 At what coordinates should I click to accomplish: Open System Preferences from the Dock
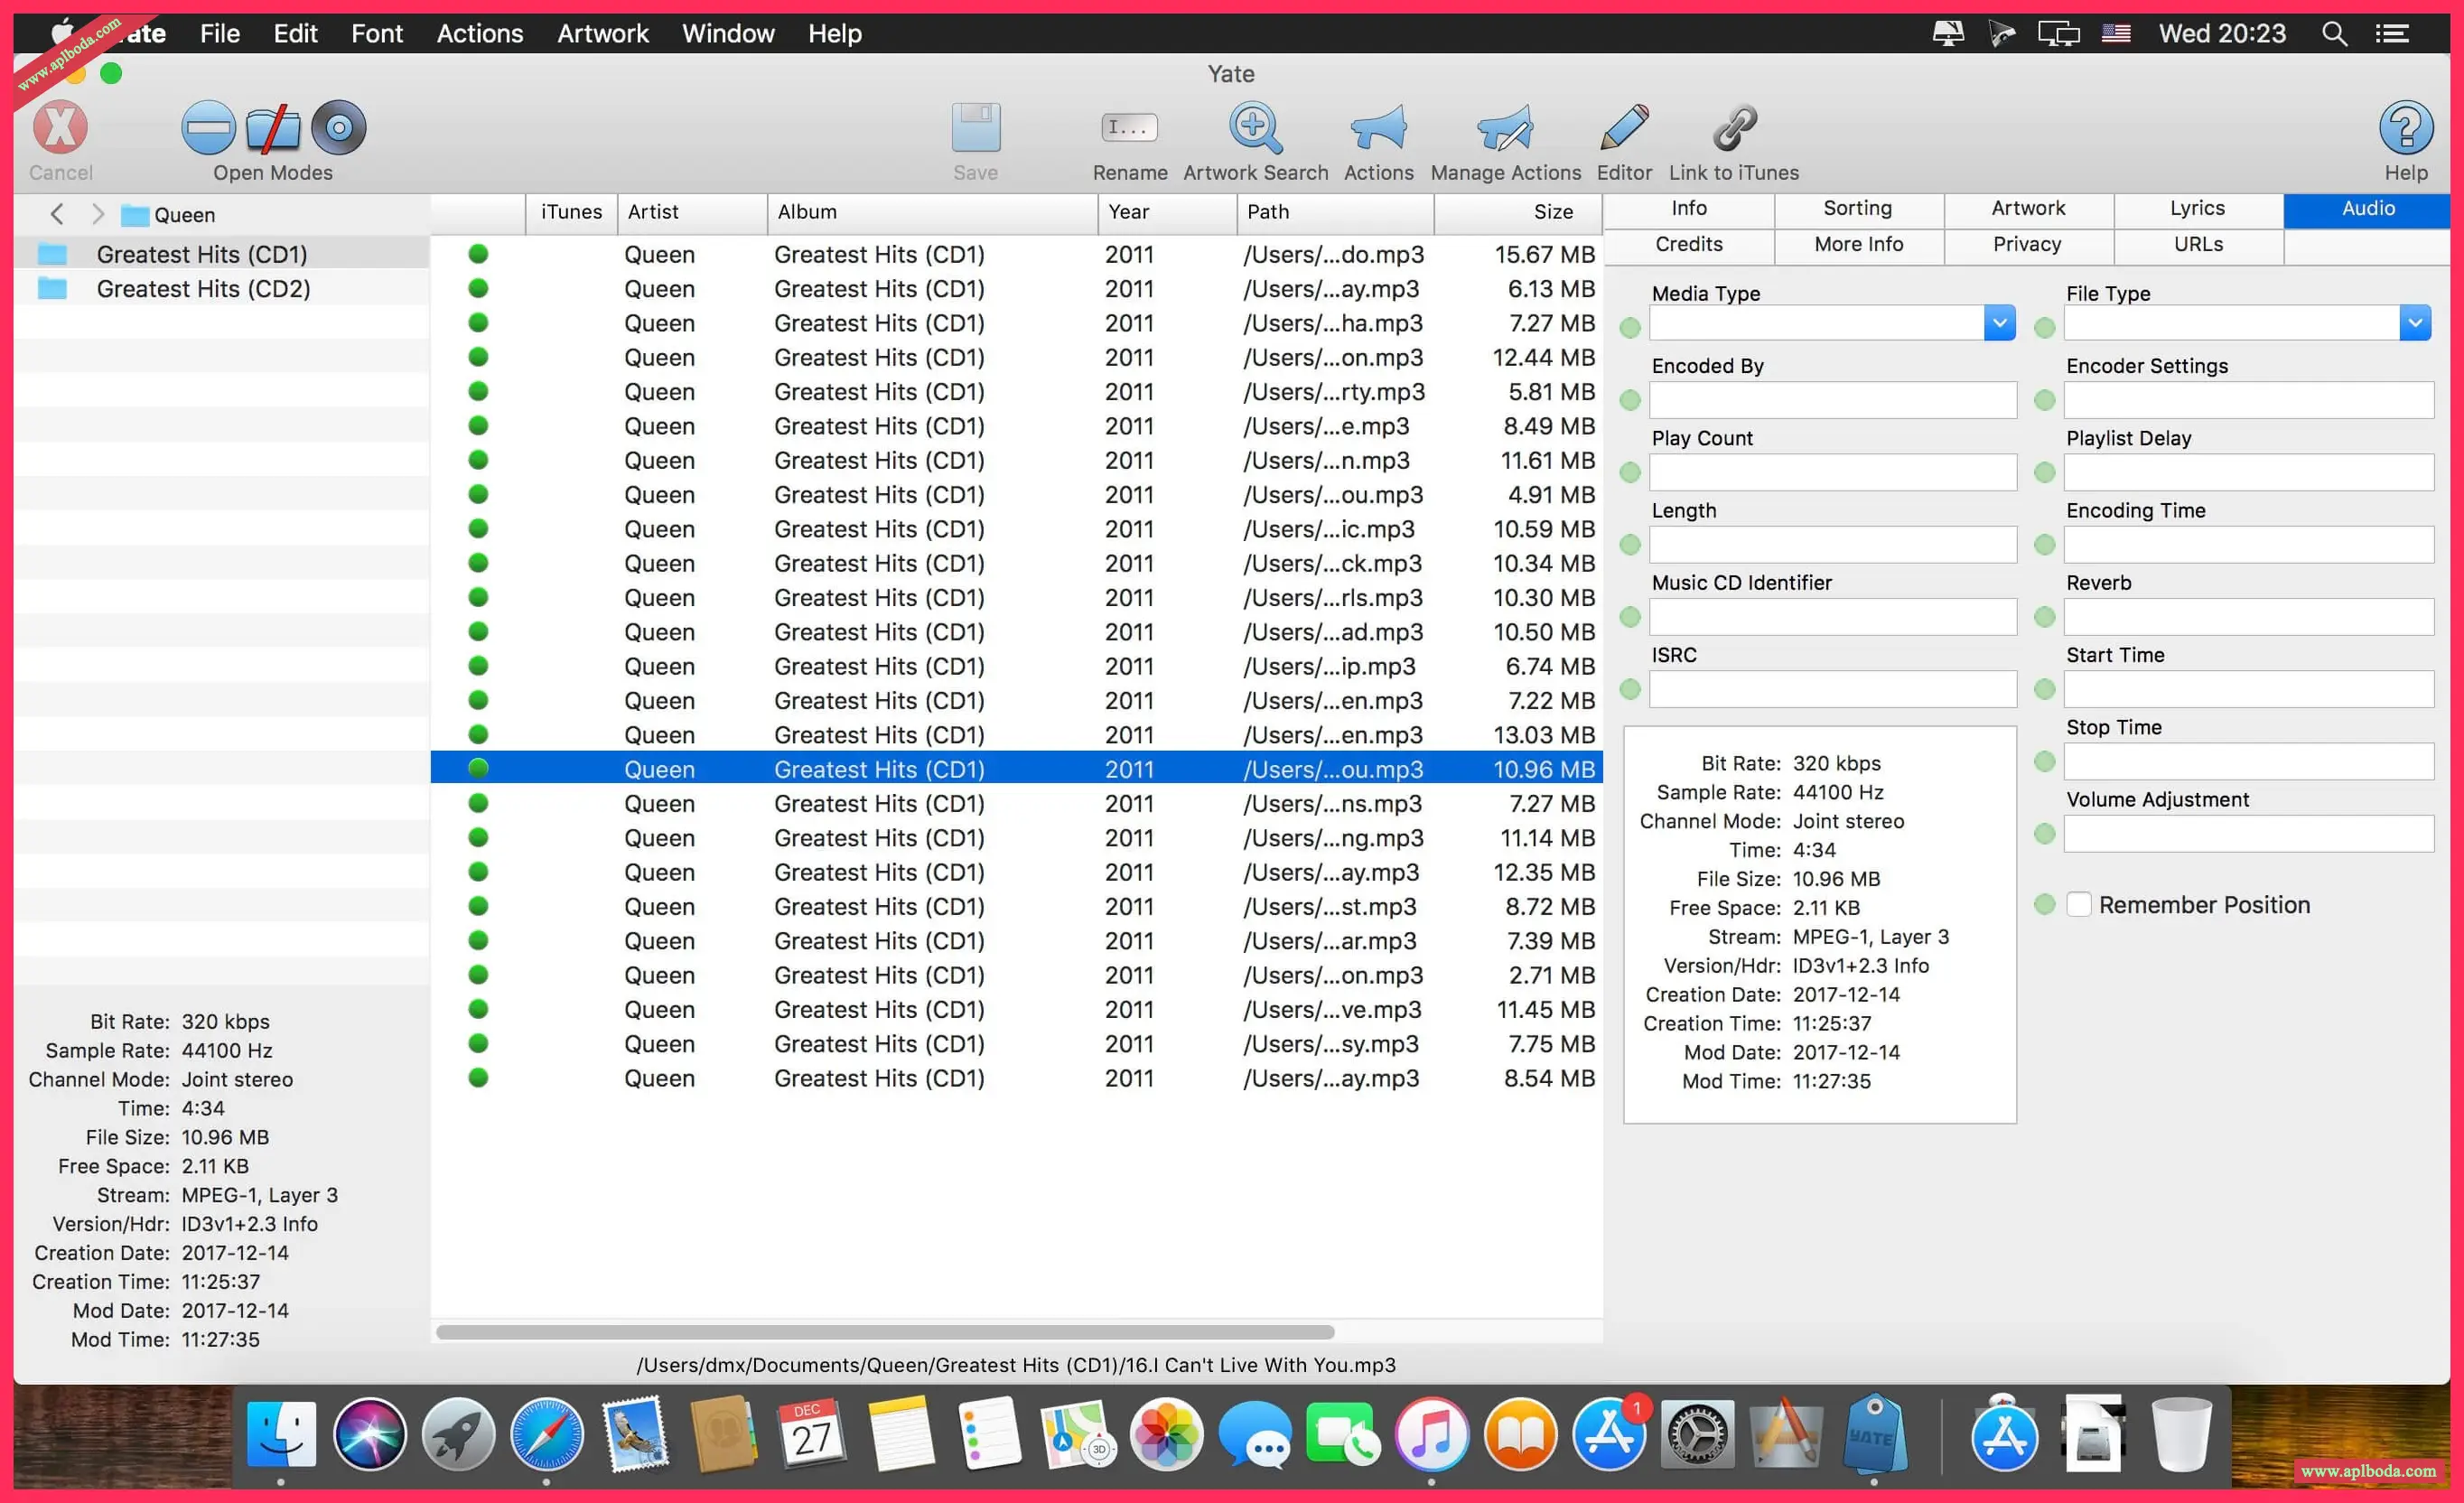(x=1697, y=1433)
